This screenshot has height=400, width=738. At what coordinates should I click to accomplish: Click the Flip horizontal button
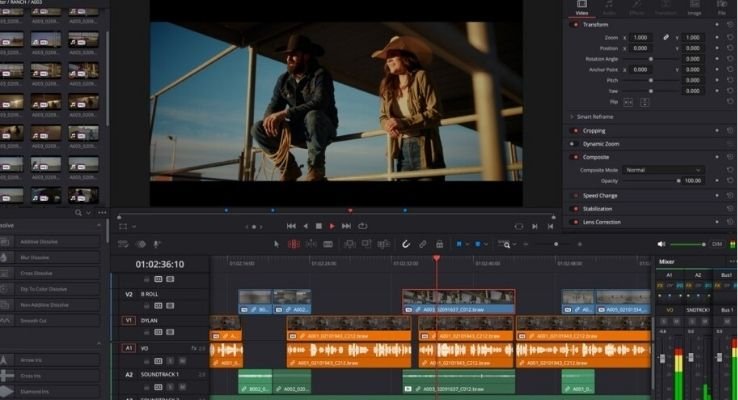pos(628,102)
